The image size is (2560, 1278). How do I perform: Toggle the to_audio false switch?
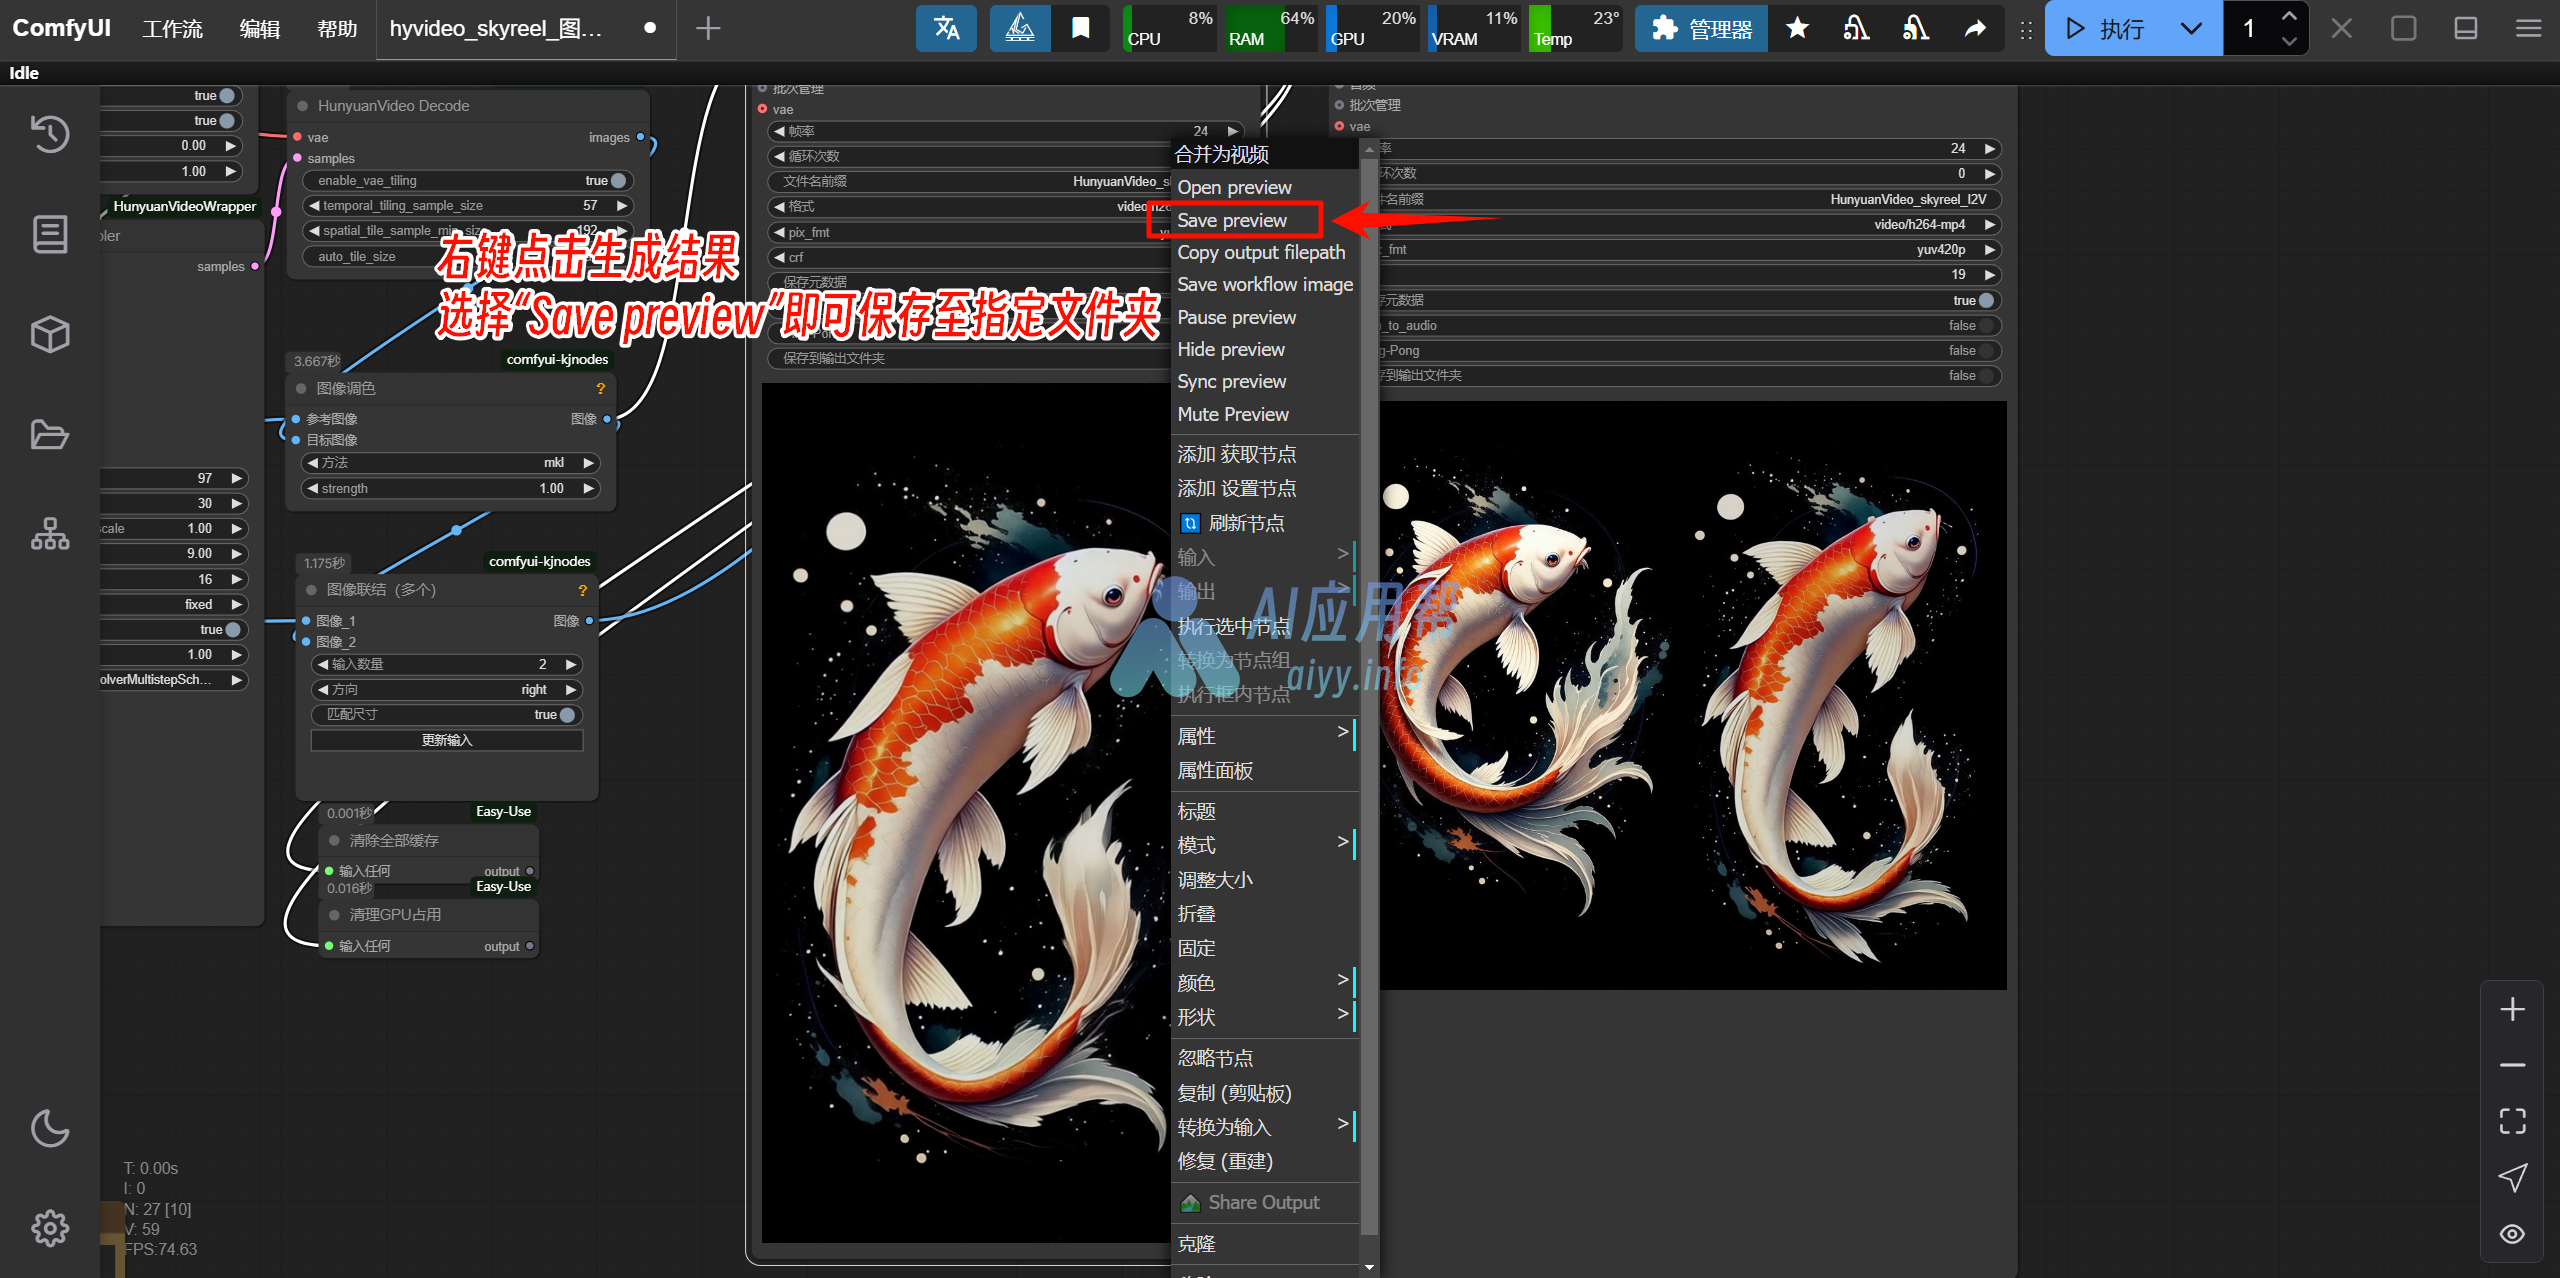coord(1987,325)
